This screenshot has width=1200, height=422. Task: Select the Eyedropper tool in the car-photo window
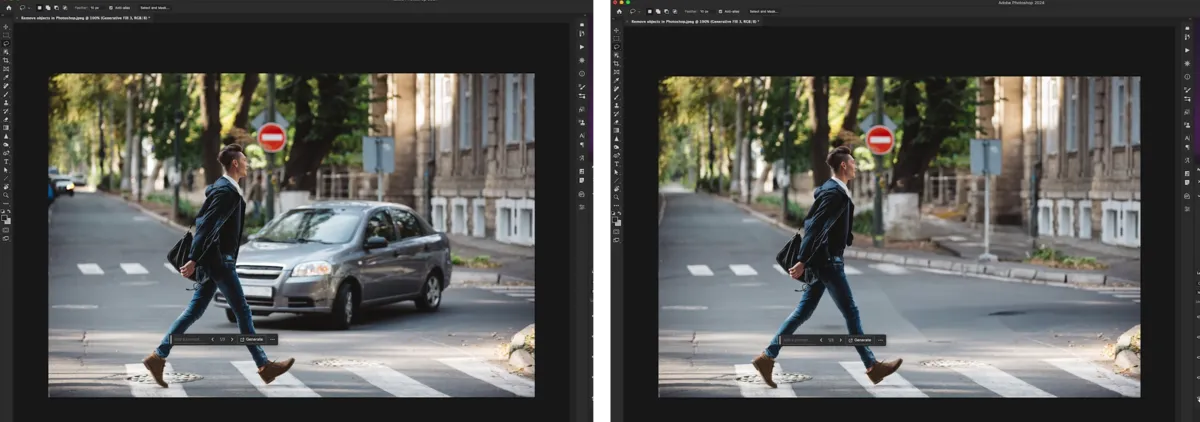click(x=6, y=78)
